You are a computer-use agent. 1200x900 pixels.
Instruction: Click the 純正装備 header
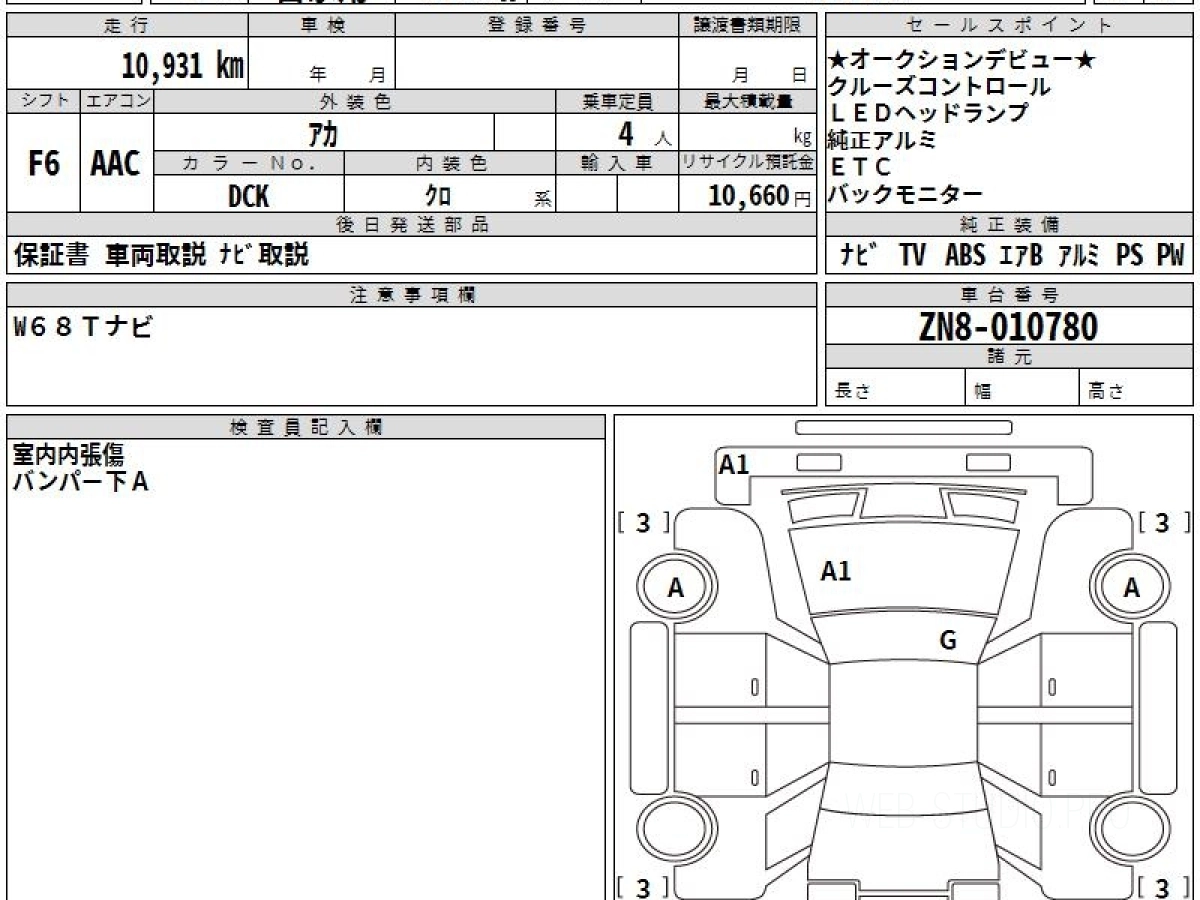[x=1010, y=225]
